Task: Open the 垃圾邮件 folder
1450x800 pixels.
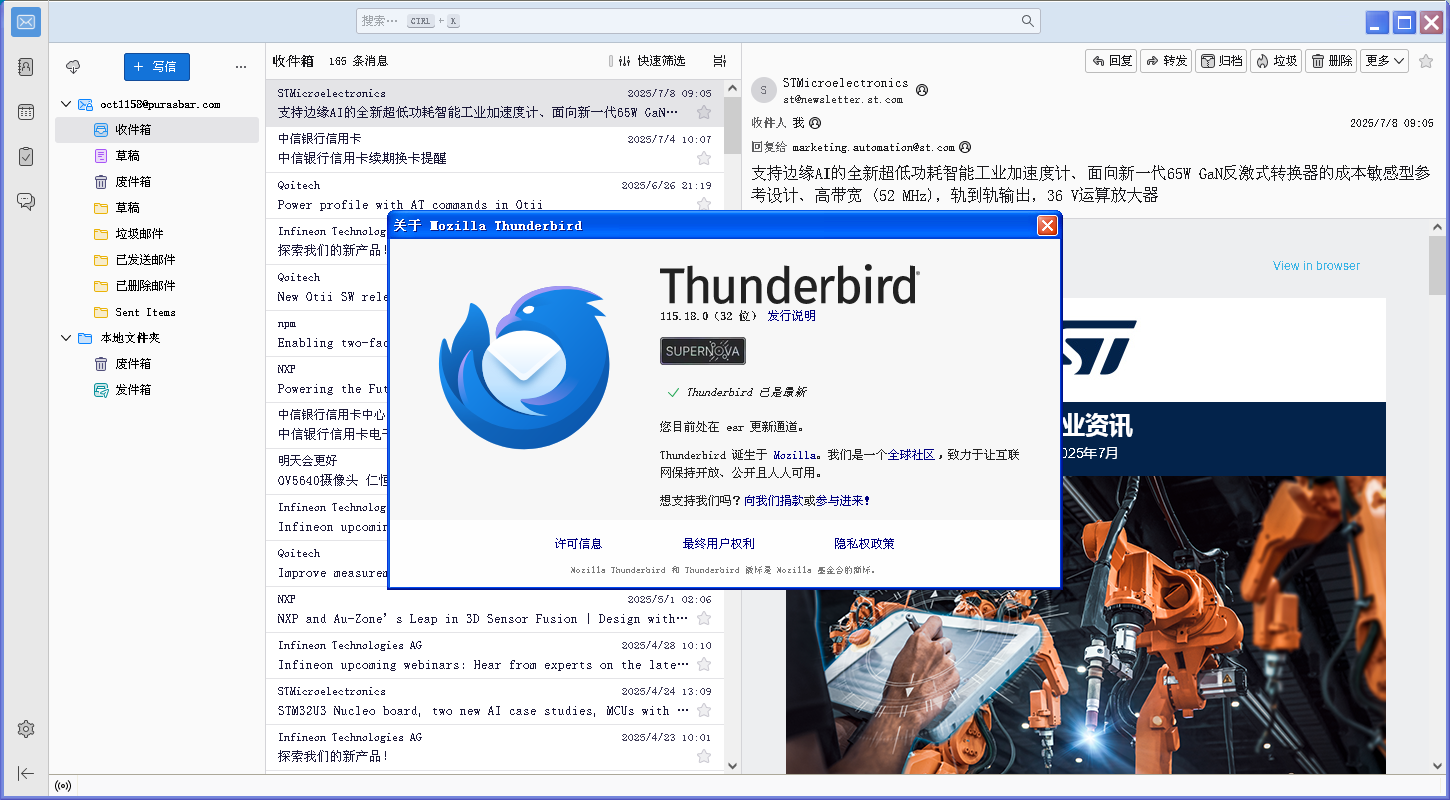Action: point(157,234)
